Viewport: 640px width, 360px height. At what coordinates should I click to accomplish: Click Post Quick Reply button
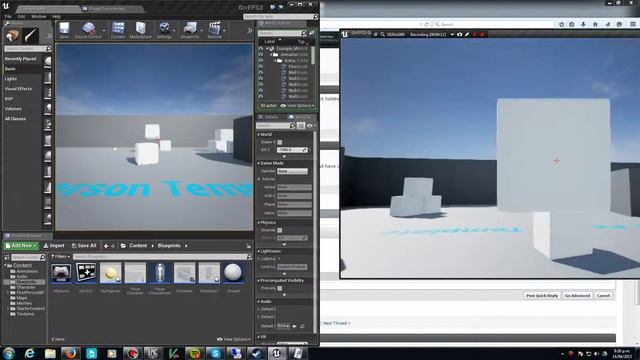coord(542,296)
